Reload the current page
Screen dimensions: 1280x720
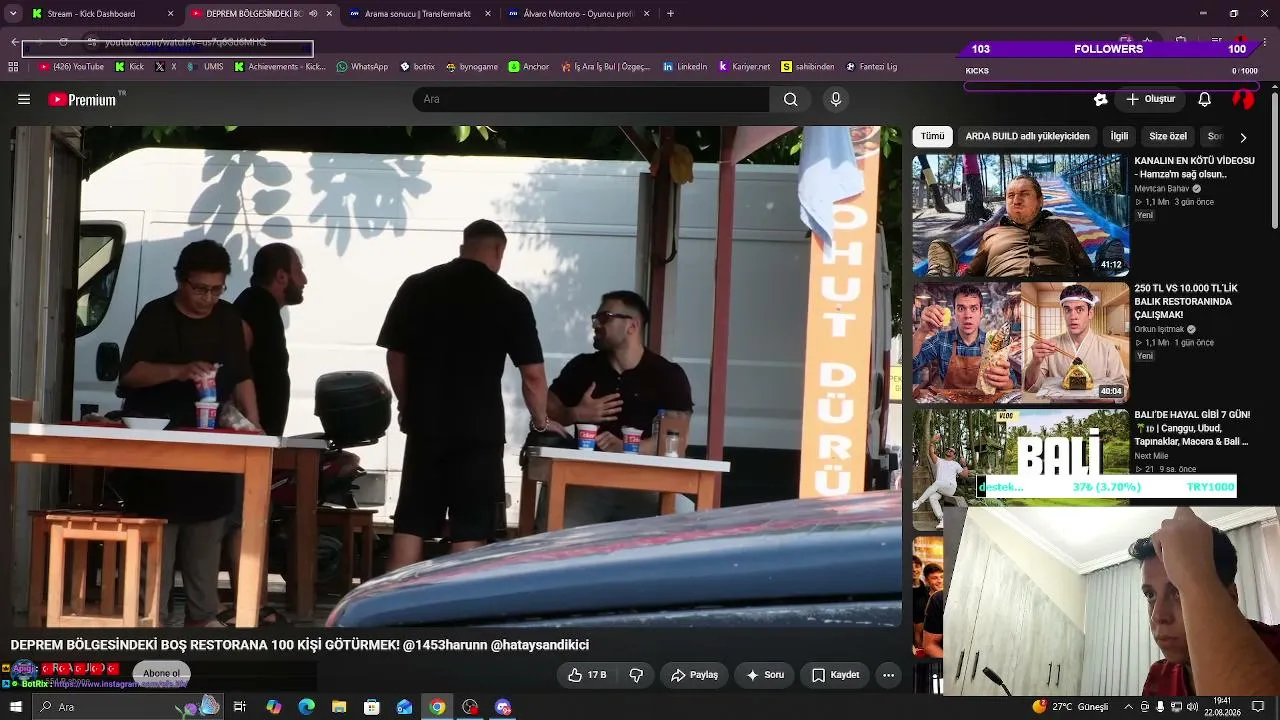[63, 42]
